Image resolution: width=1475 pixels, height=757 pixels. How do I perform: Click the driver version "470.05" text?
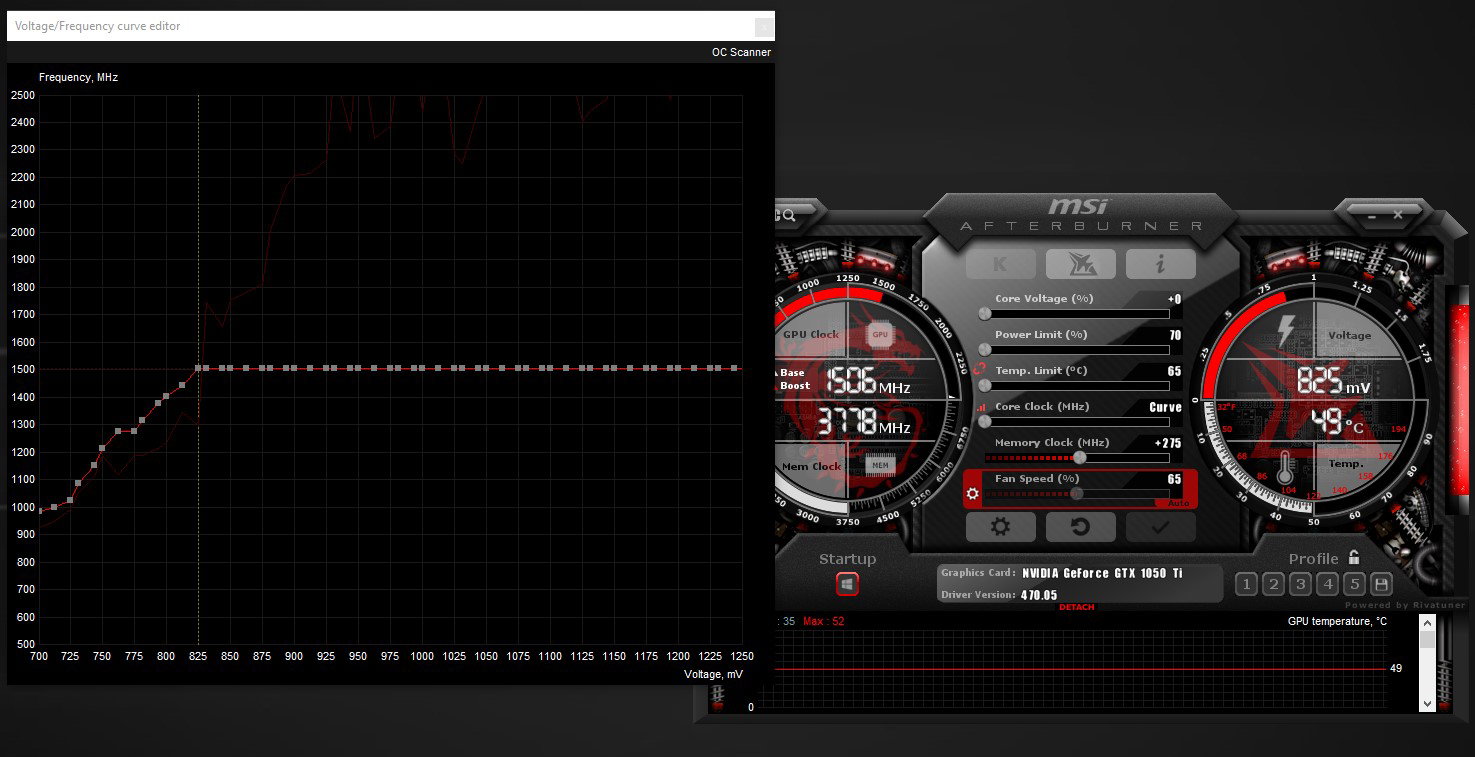coord(1039,595)
